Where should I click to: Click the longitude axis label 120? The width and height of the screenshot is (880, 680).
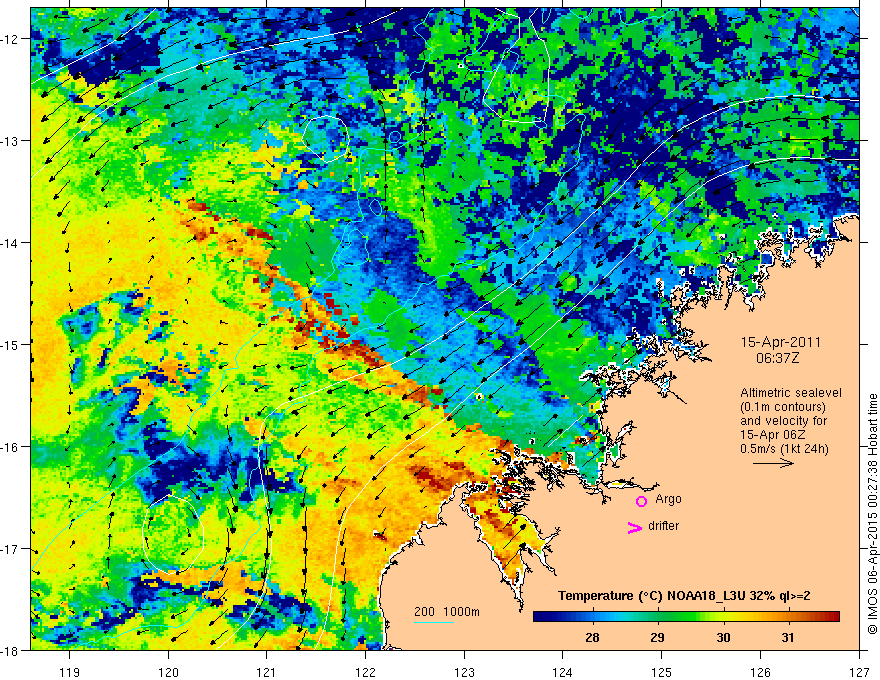click(168, 672)
